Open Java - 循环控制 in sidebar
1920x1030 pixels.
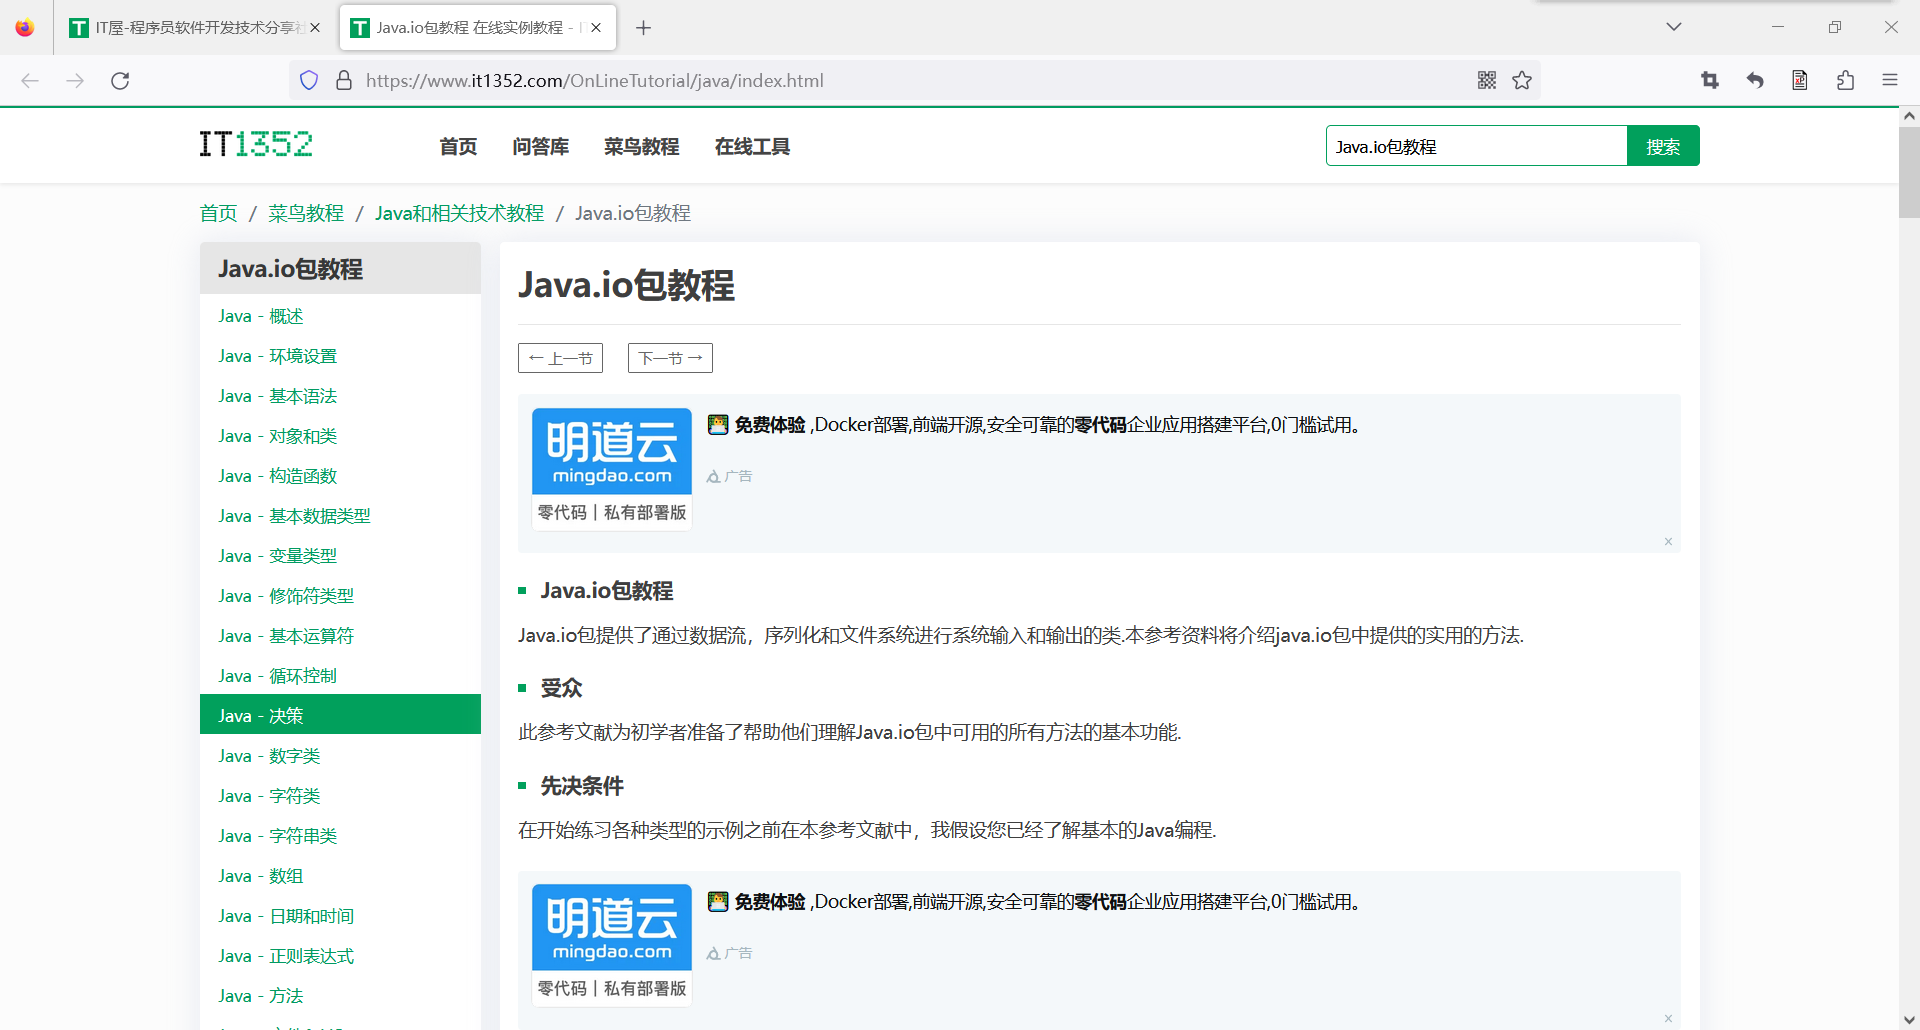[x=340, y=676]
